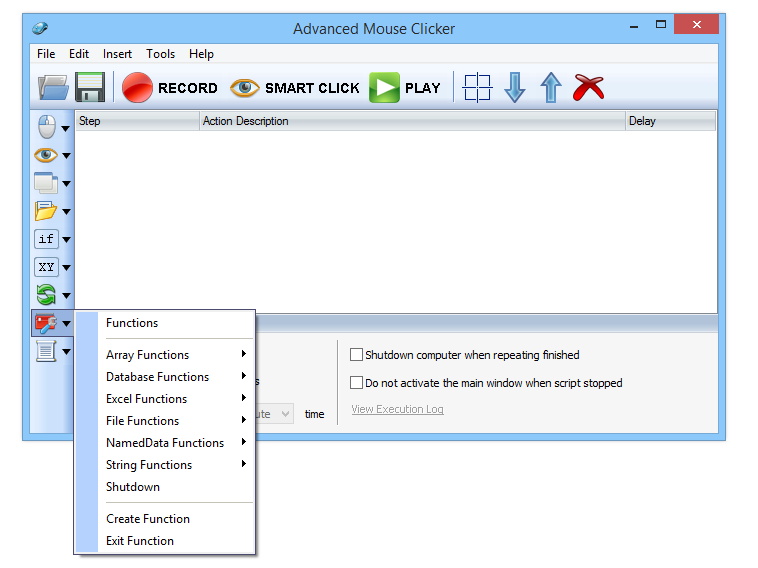Open the Excel Functions submenu
Image resolution: width=758 pixels, height=568 pixels.
[x=164, y=399]
